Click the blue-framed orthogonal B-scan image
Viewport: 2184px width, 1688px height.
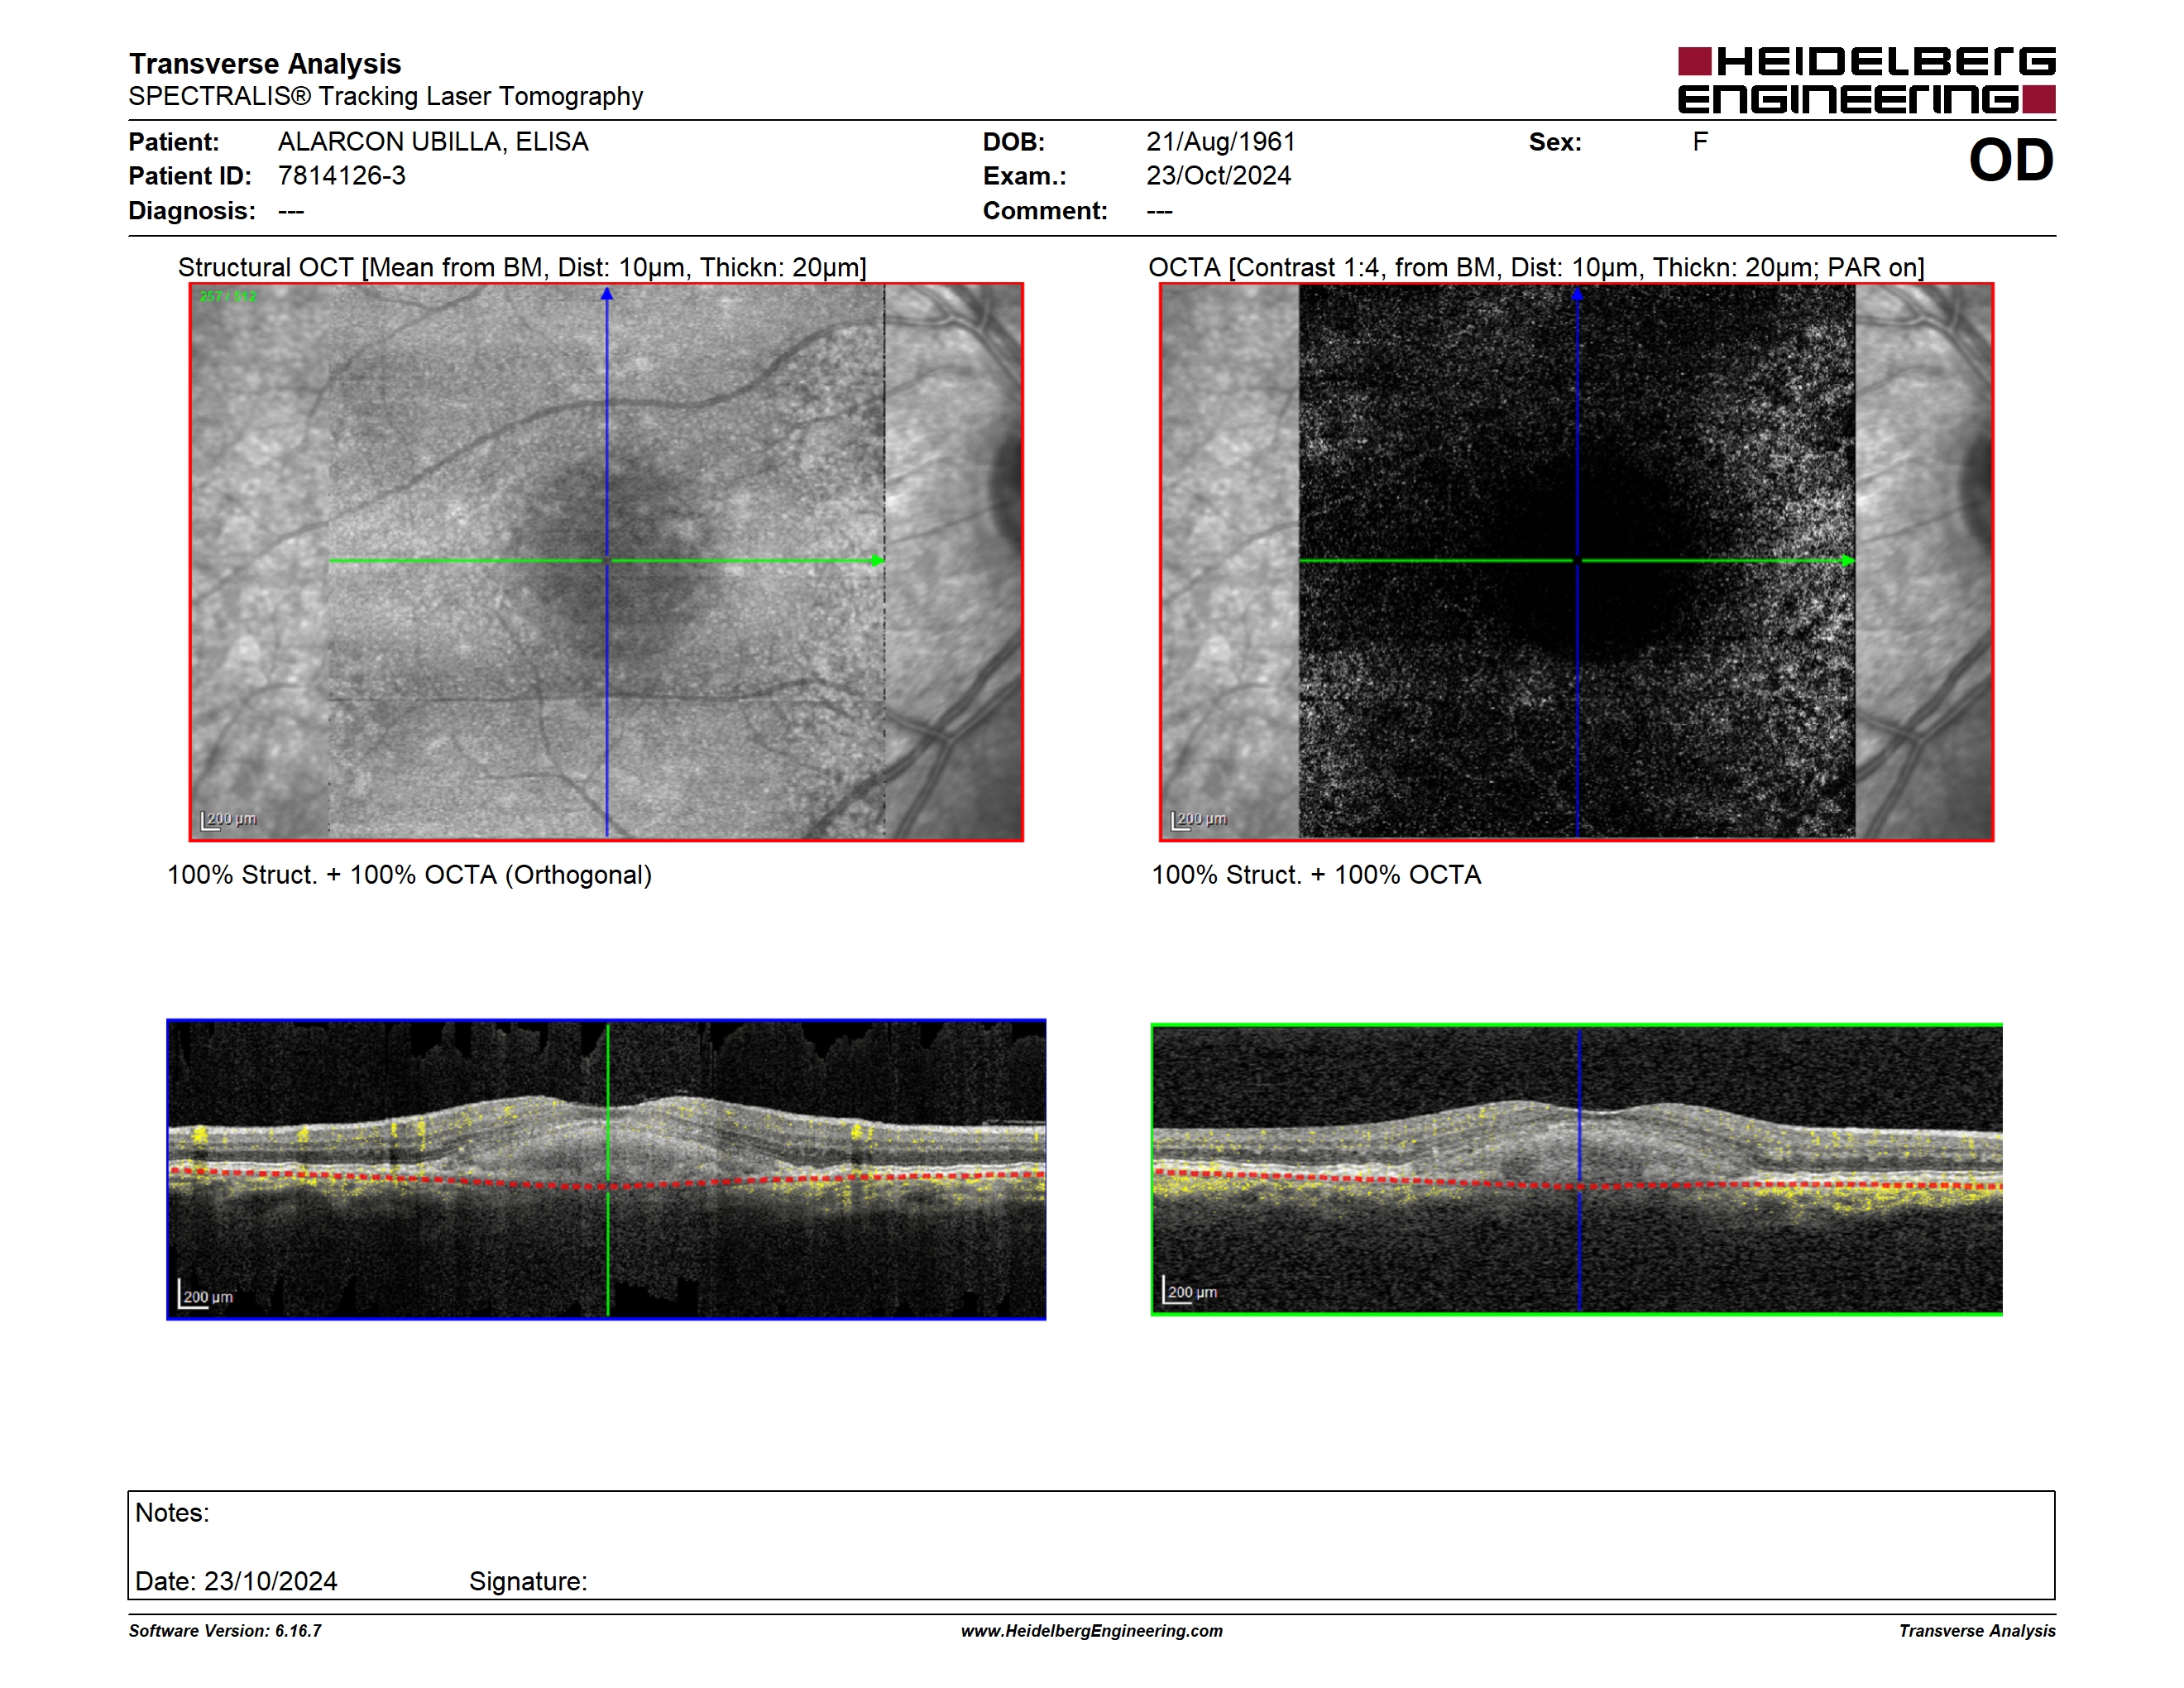[606, 1169]
